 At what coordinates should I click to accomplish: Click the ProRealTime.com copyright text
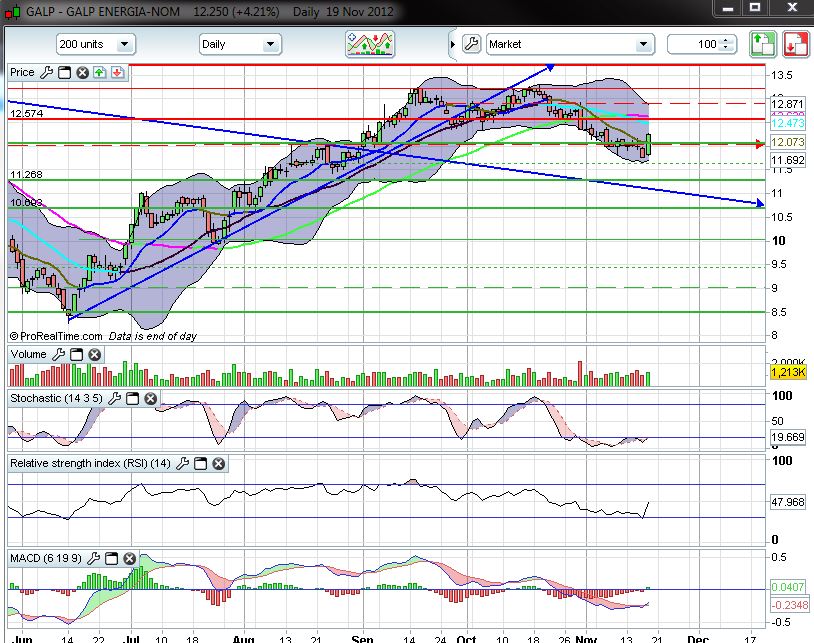click(56, 336)
